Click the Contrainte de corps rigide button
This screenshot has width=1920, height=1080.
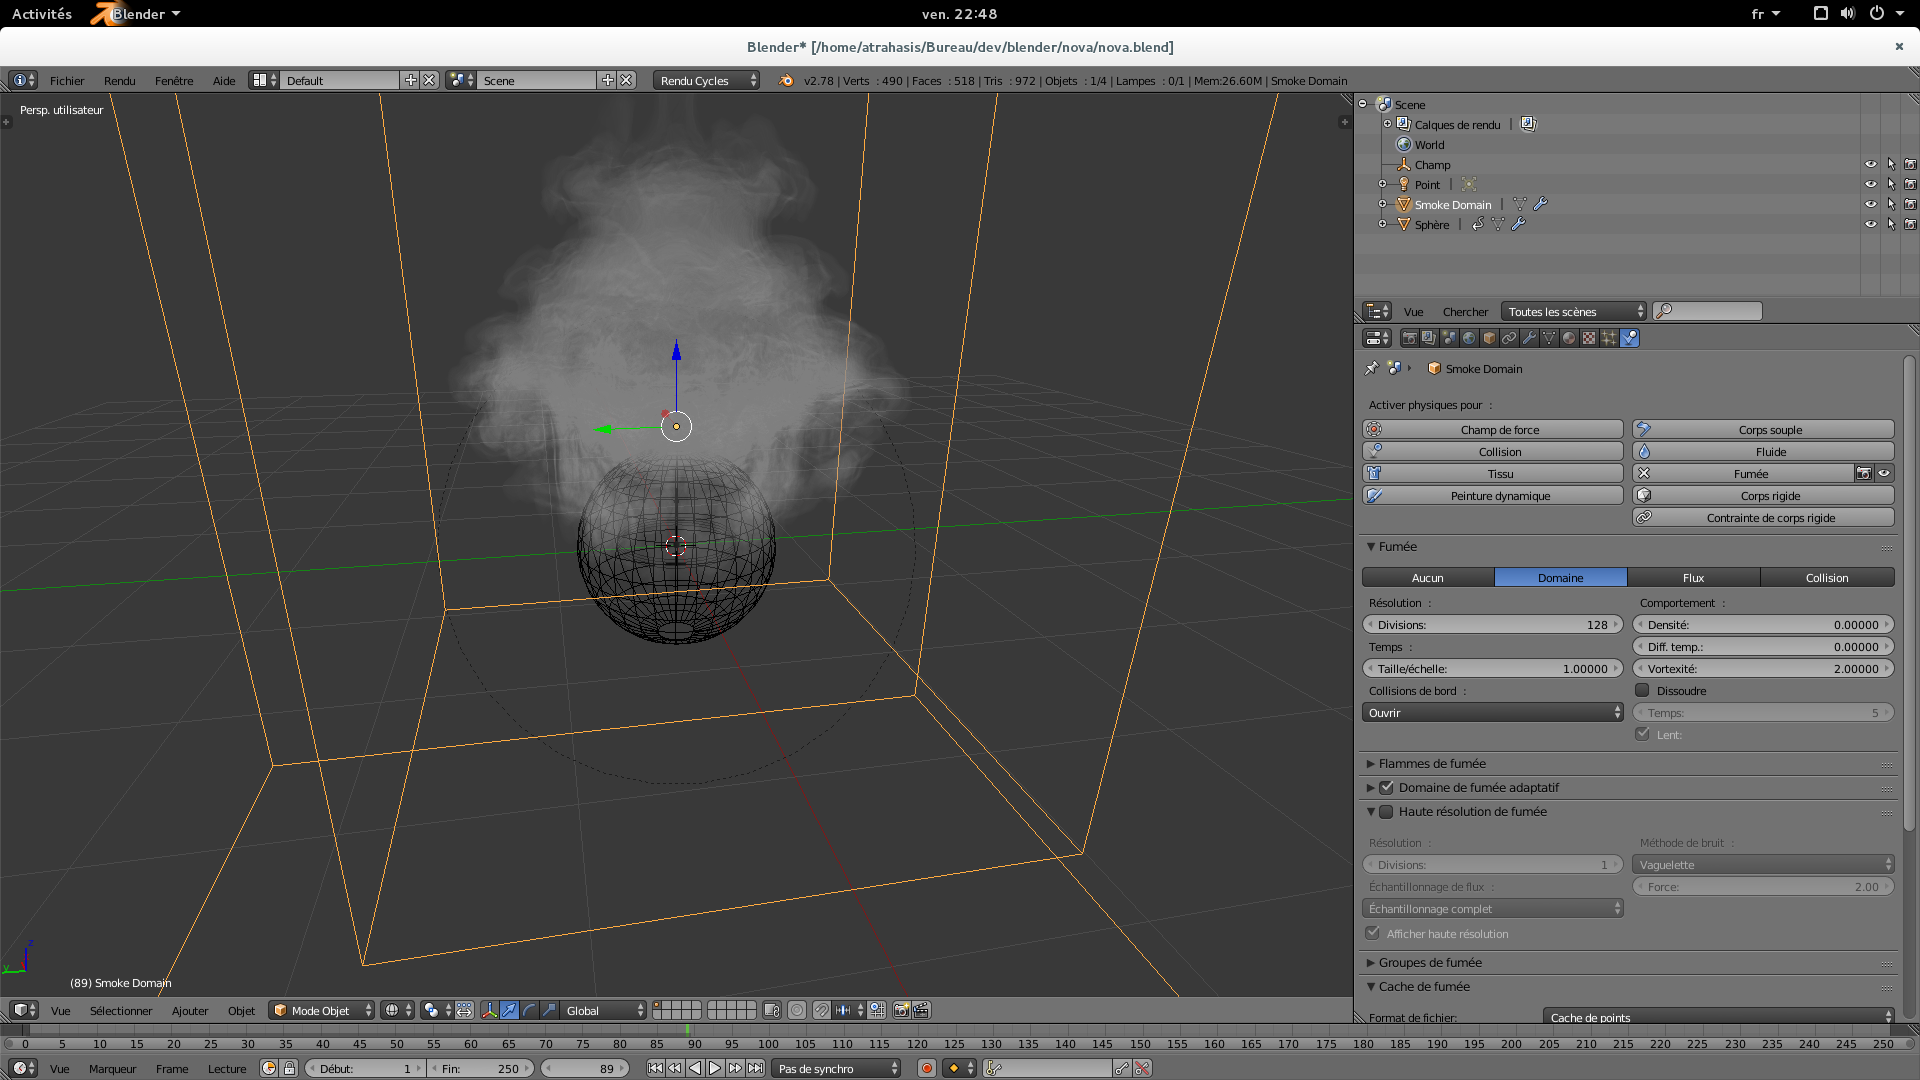click(1763, 517)
